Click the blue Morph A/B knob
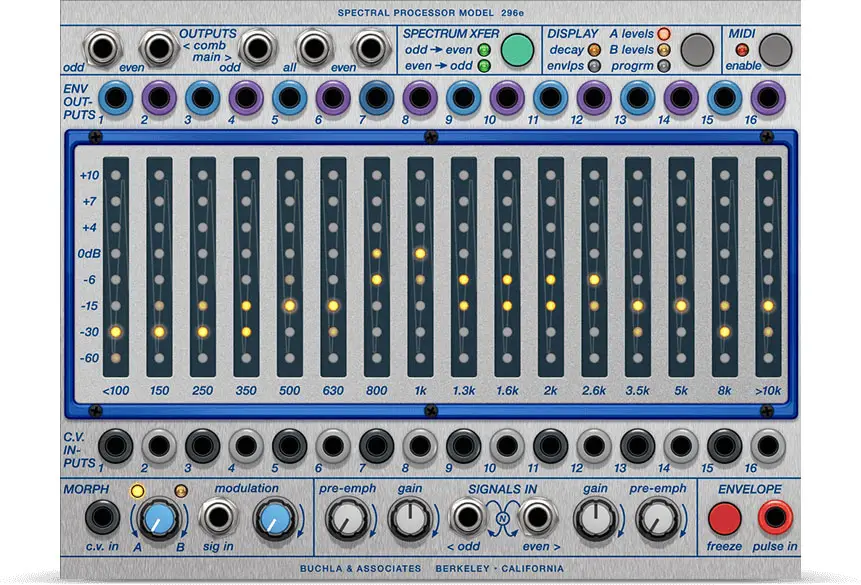 coord(159,519)
